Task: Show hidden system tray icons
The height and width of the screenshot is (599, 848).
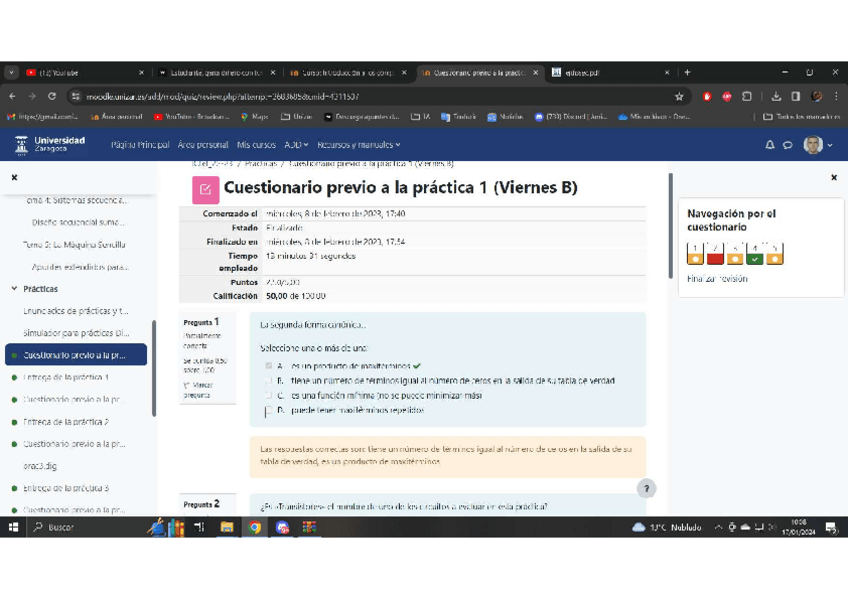Action: tap(718, 527)
